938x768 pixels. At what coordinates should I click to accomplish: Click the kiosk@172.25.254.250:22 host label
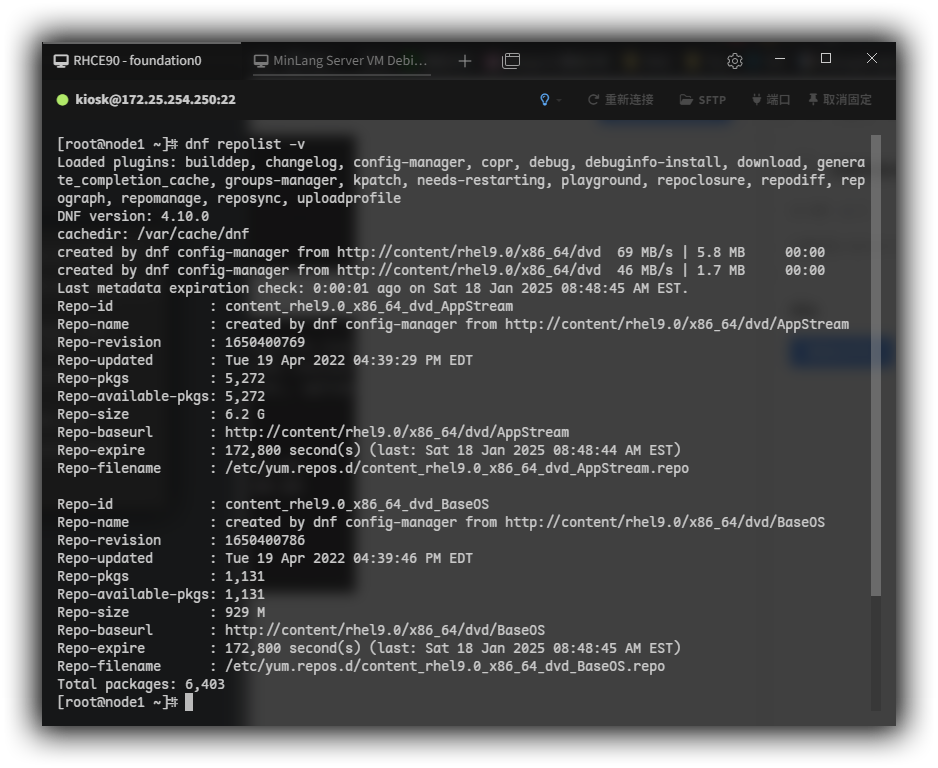[x=155, y=100]
